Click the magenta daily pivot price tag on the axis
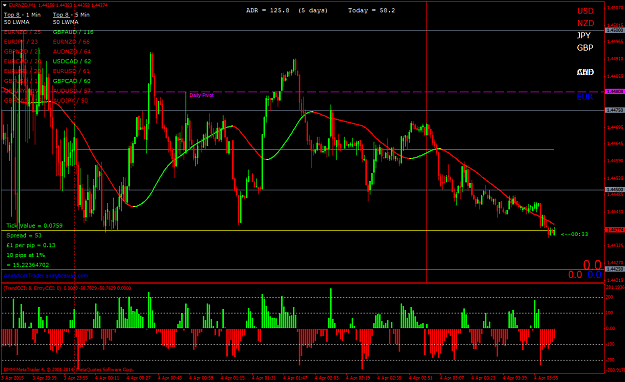625x382 pixels. click(615, 92)
